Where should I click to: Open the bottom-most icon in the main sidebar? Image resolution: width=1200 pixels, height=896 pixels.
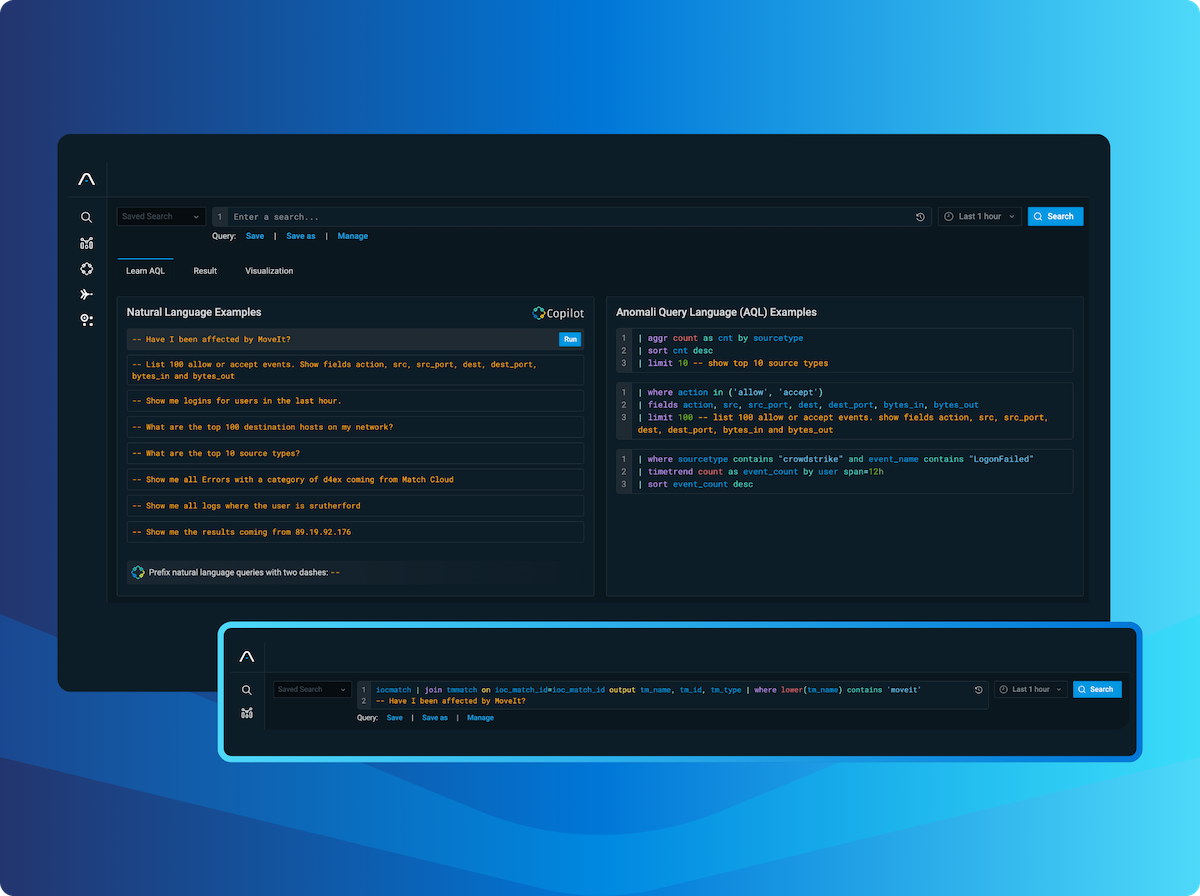(x=87, y=320)
